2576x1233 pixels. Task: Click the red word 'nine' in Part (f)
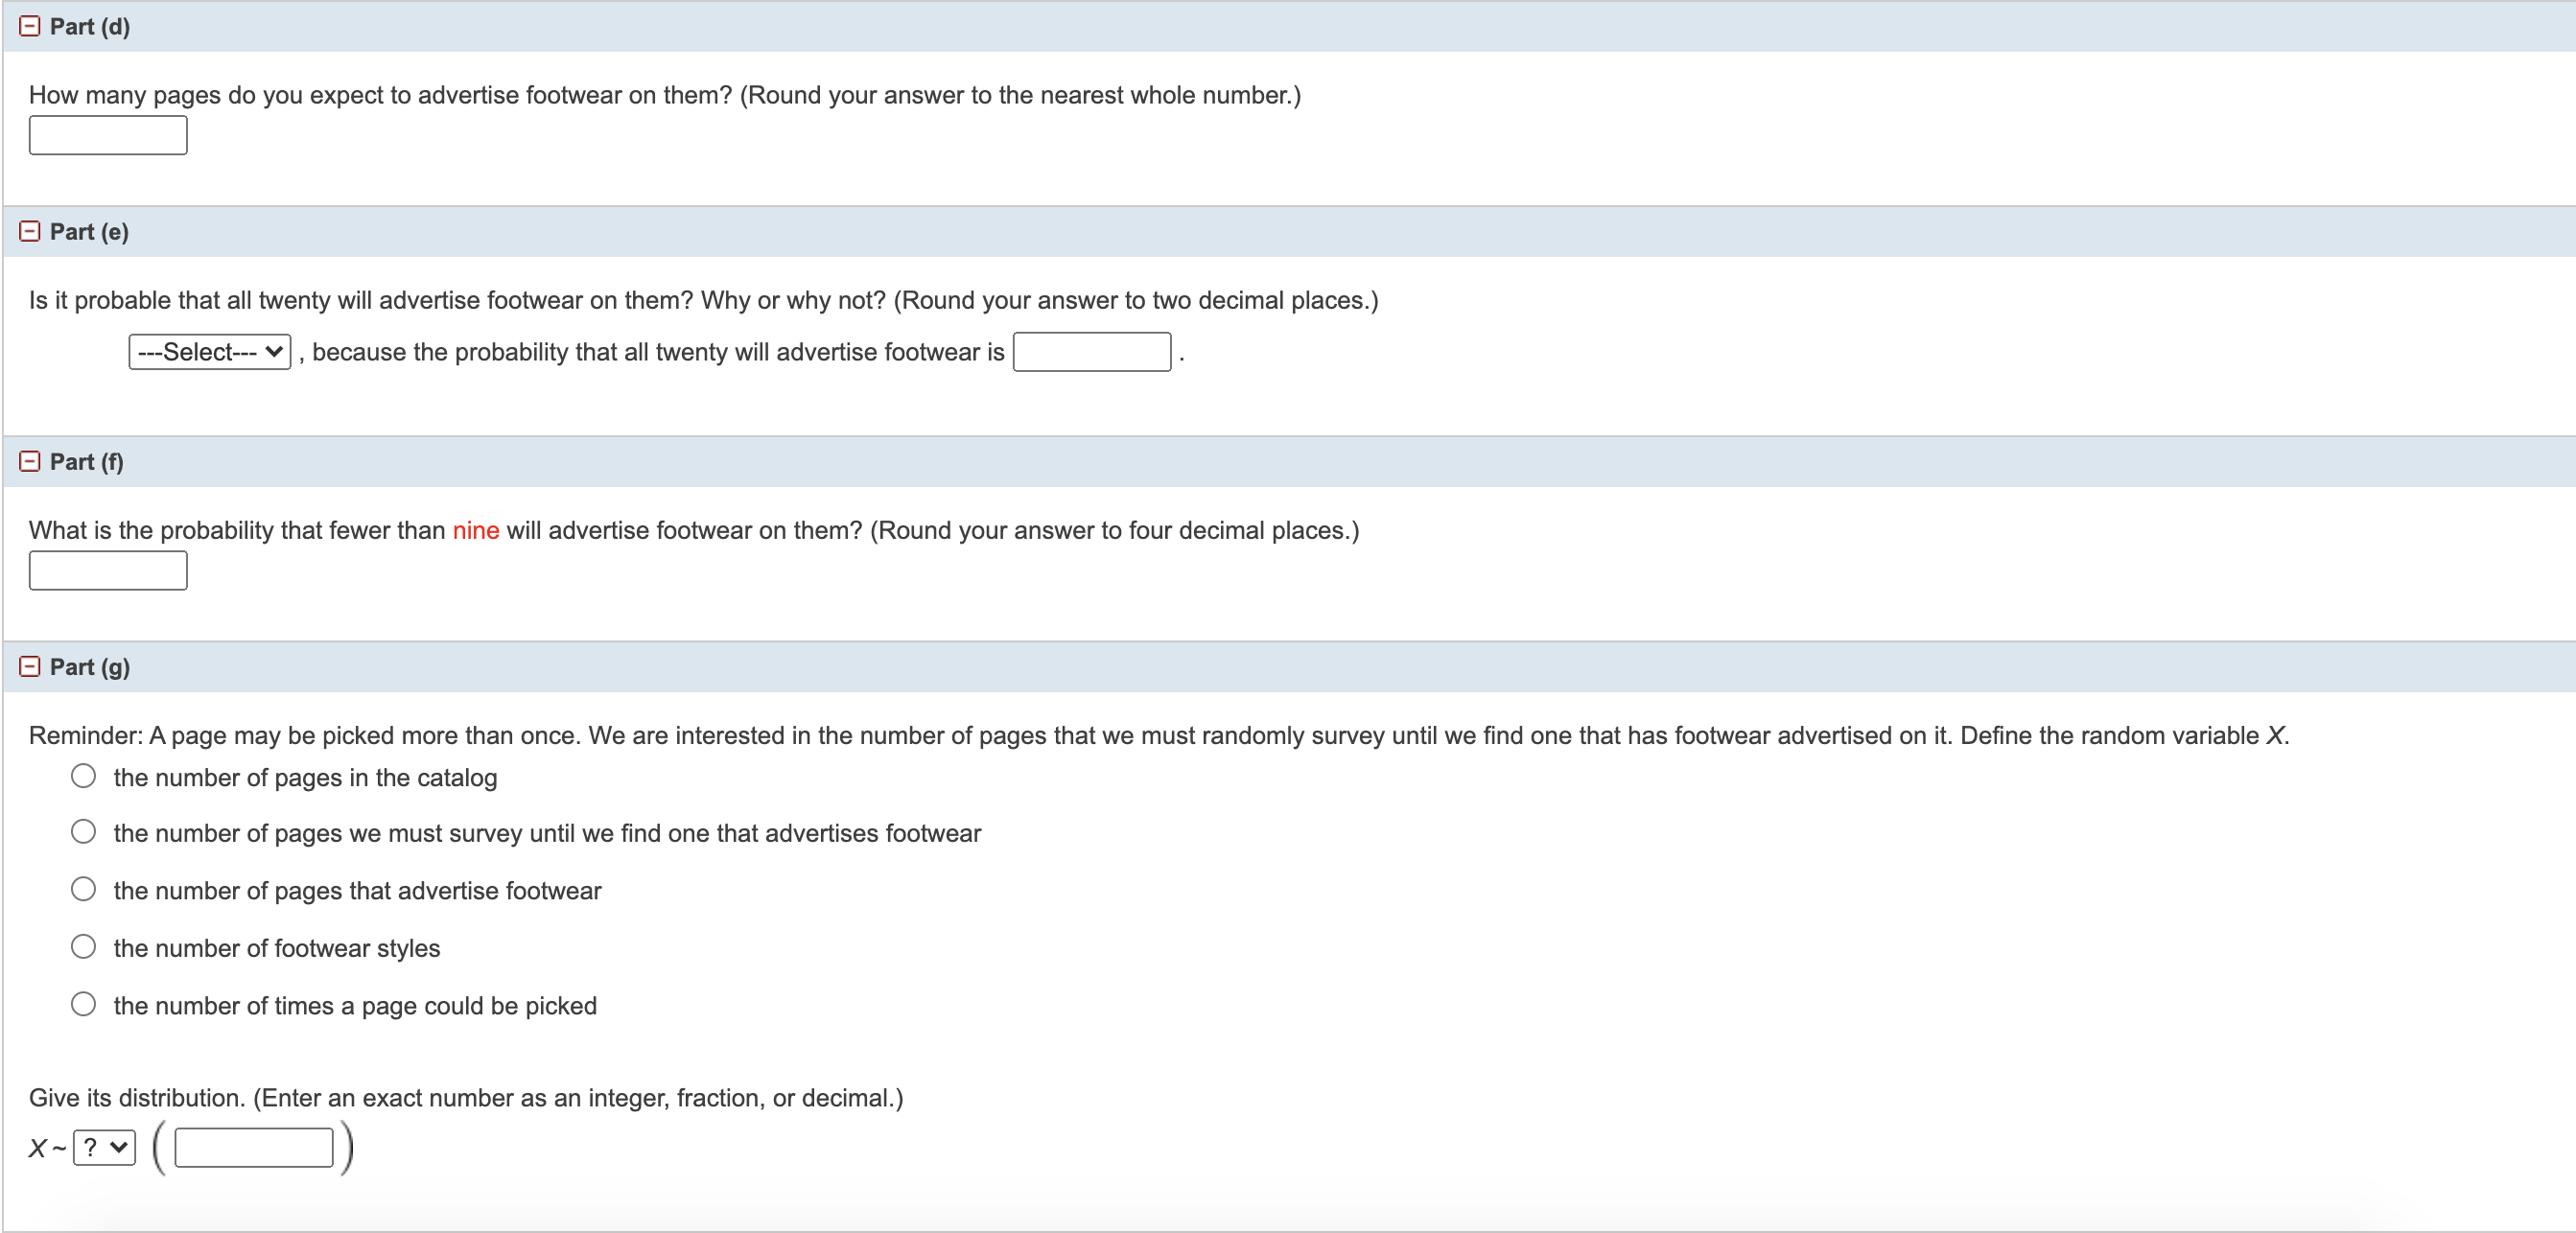pyautogui.click(x=475, y=530)
